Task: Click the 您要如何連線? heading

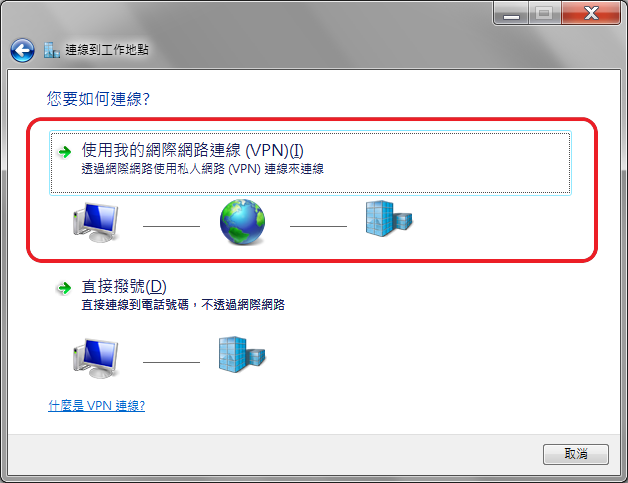Action: (x=98, y=99)
